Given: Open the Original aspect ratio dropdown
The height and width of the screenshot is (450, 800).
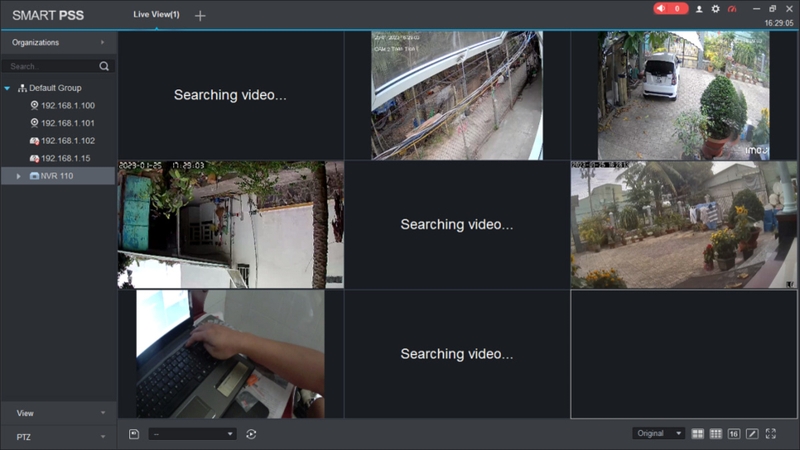Looking at the screenshot, I should (x=658, y=433).
